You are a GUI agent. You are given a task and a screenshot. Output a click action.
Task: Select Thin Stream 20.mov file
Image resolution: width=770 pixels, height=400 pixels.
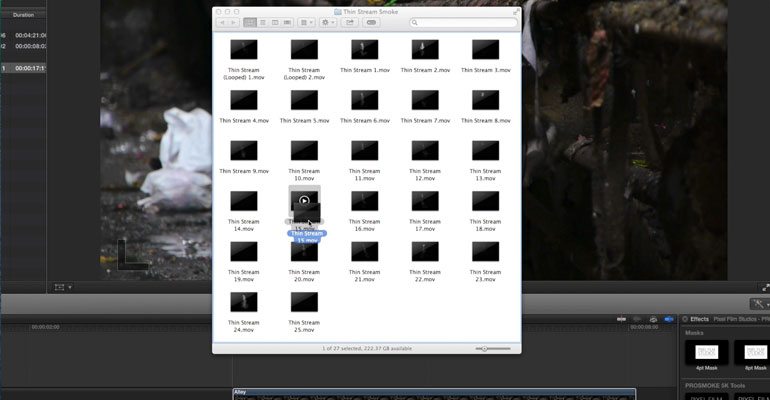pos(304,262)
